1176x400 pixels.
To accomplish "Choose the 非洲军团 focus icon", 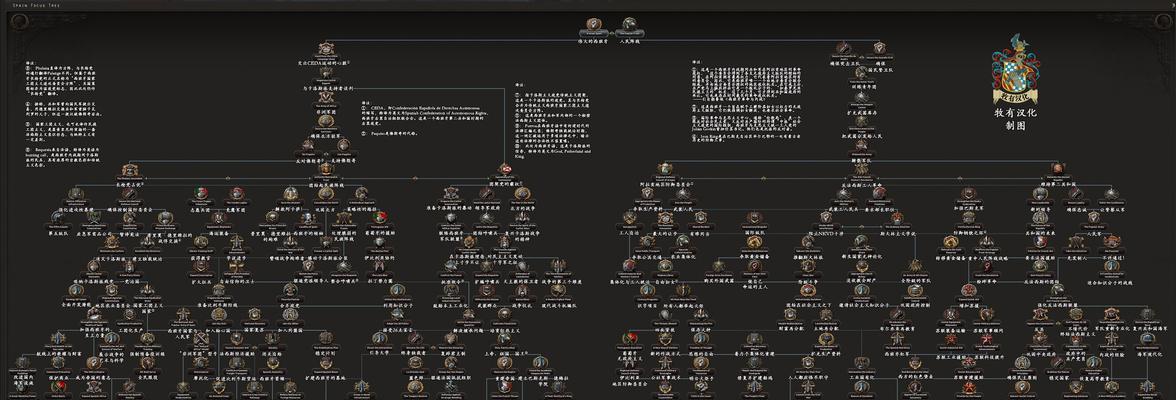I will (326, 99).
